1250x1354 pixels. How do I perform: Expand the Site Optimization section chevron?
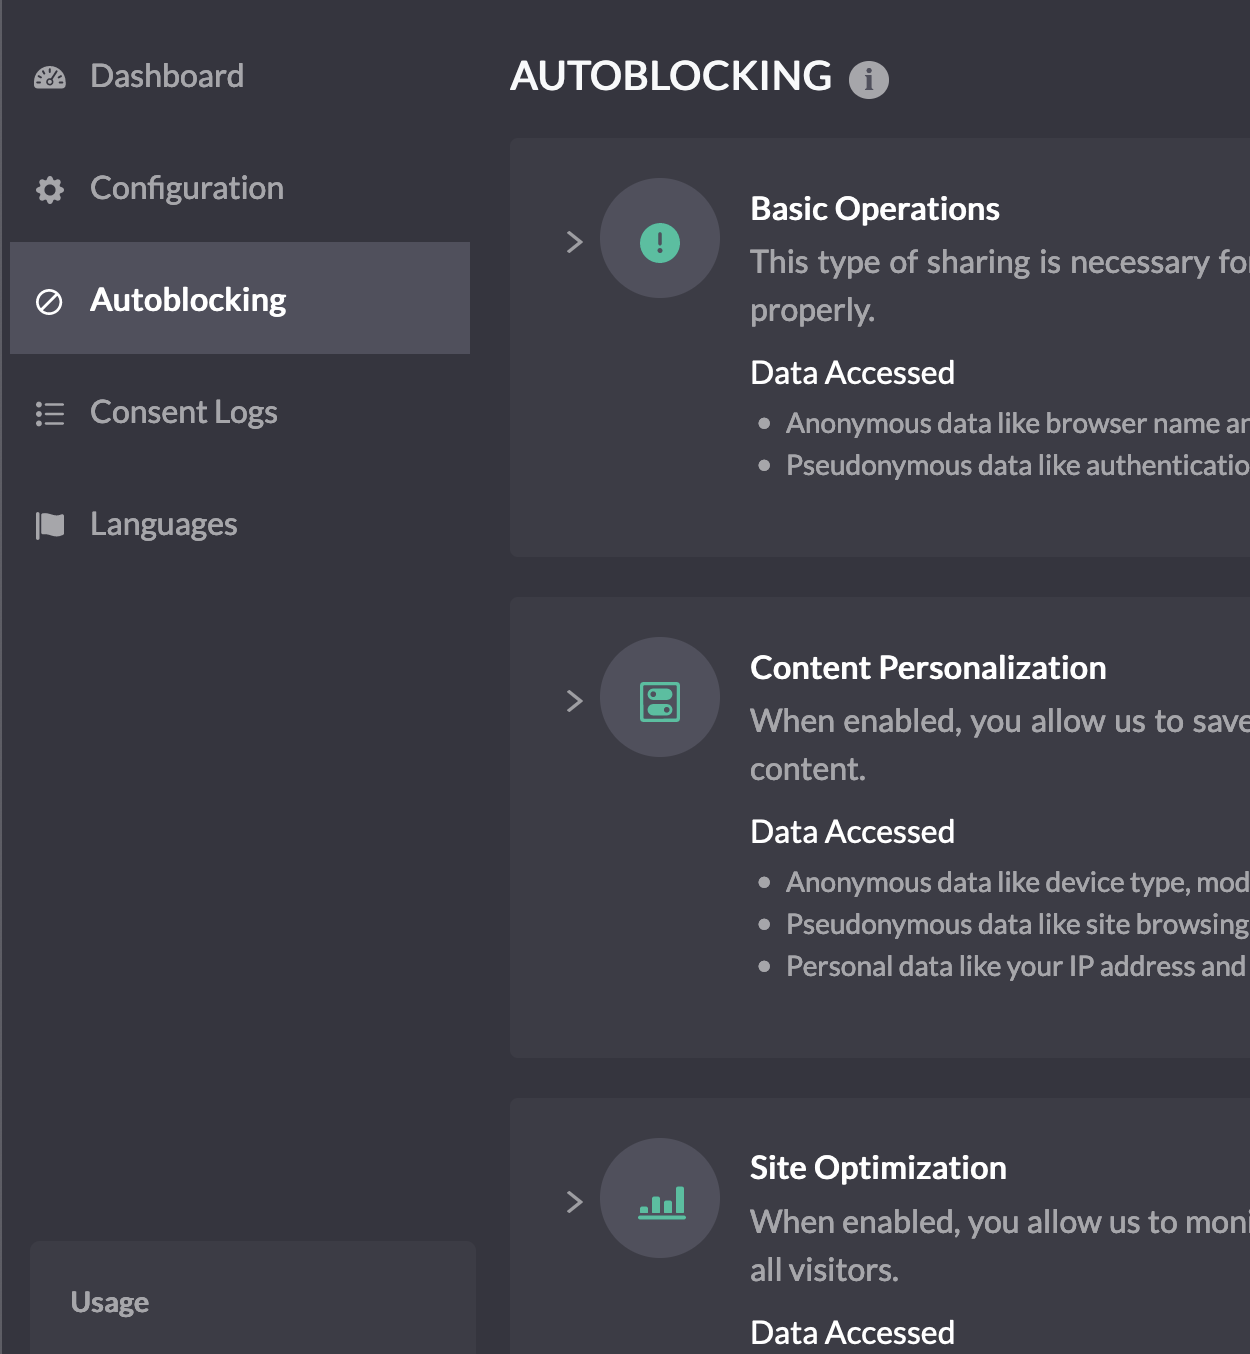[574, 1202]
